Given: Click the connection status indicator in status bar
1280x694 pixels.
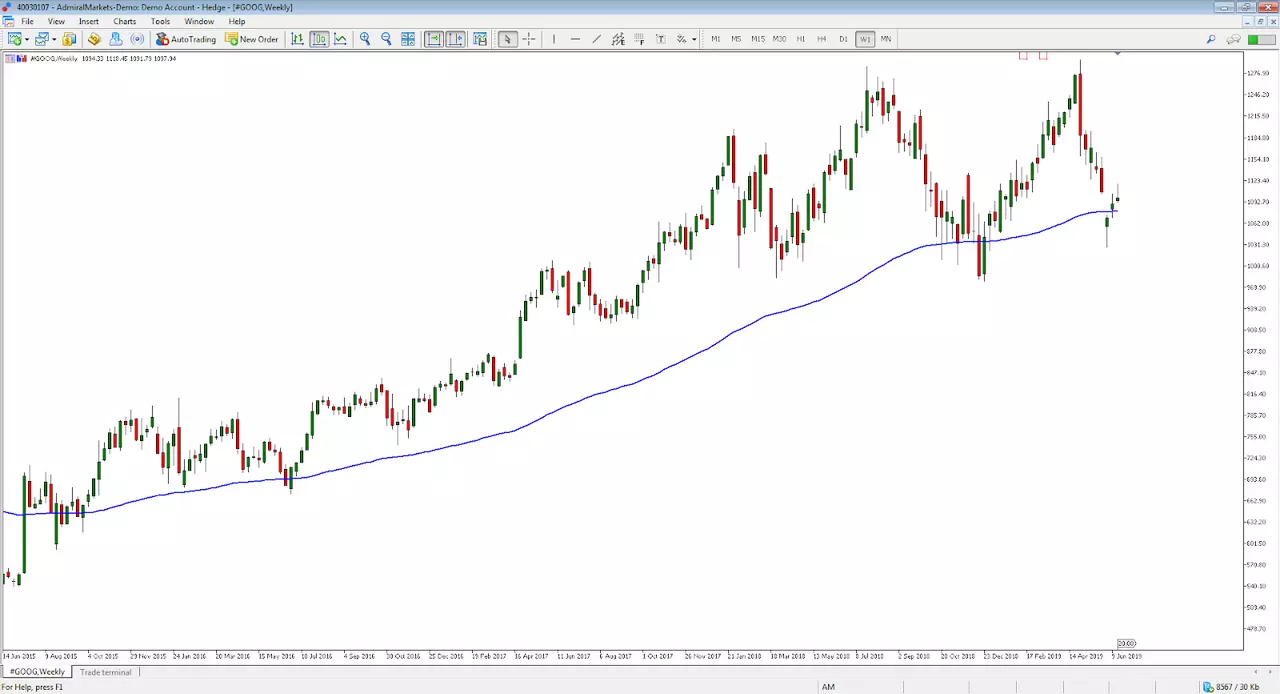Looking at the screenshot, I should pyautogui.click(x=1231, y=687).
